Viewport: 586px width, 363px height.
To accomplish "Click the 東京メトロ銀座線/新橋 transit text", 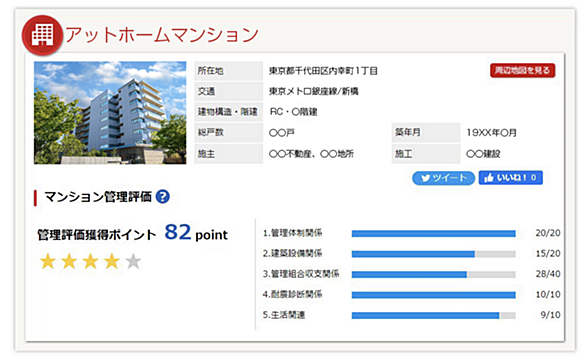I will [314, 91].
